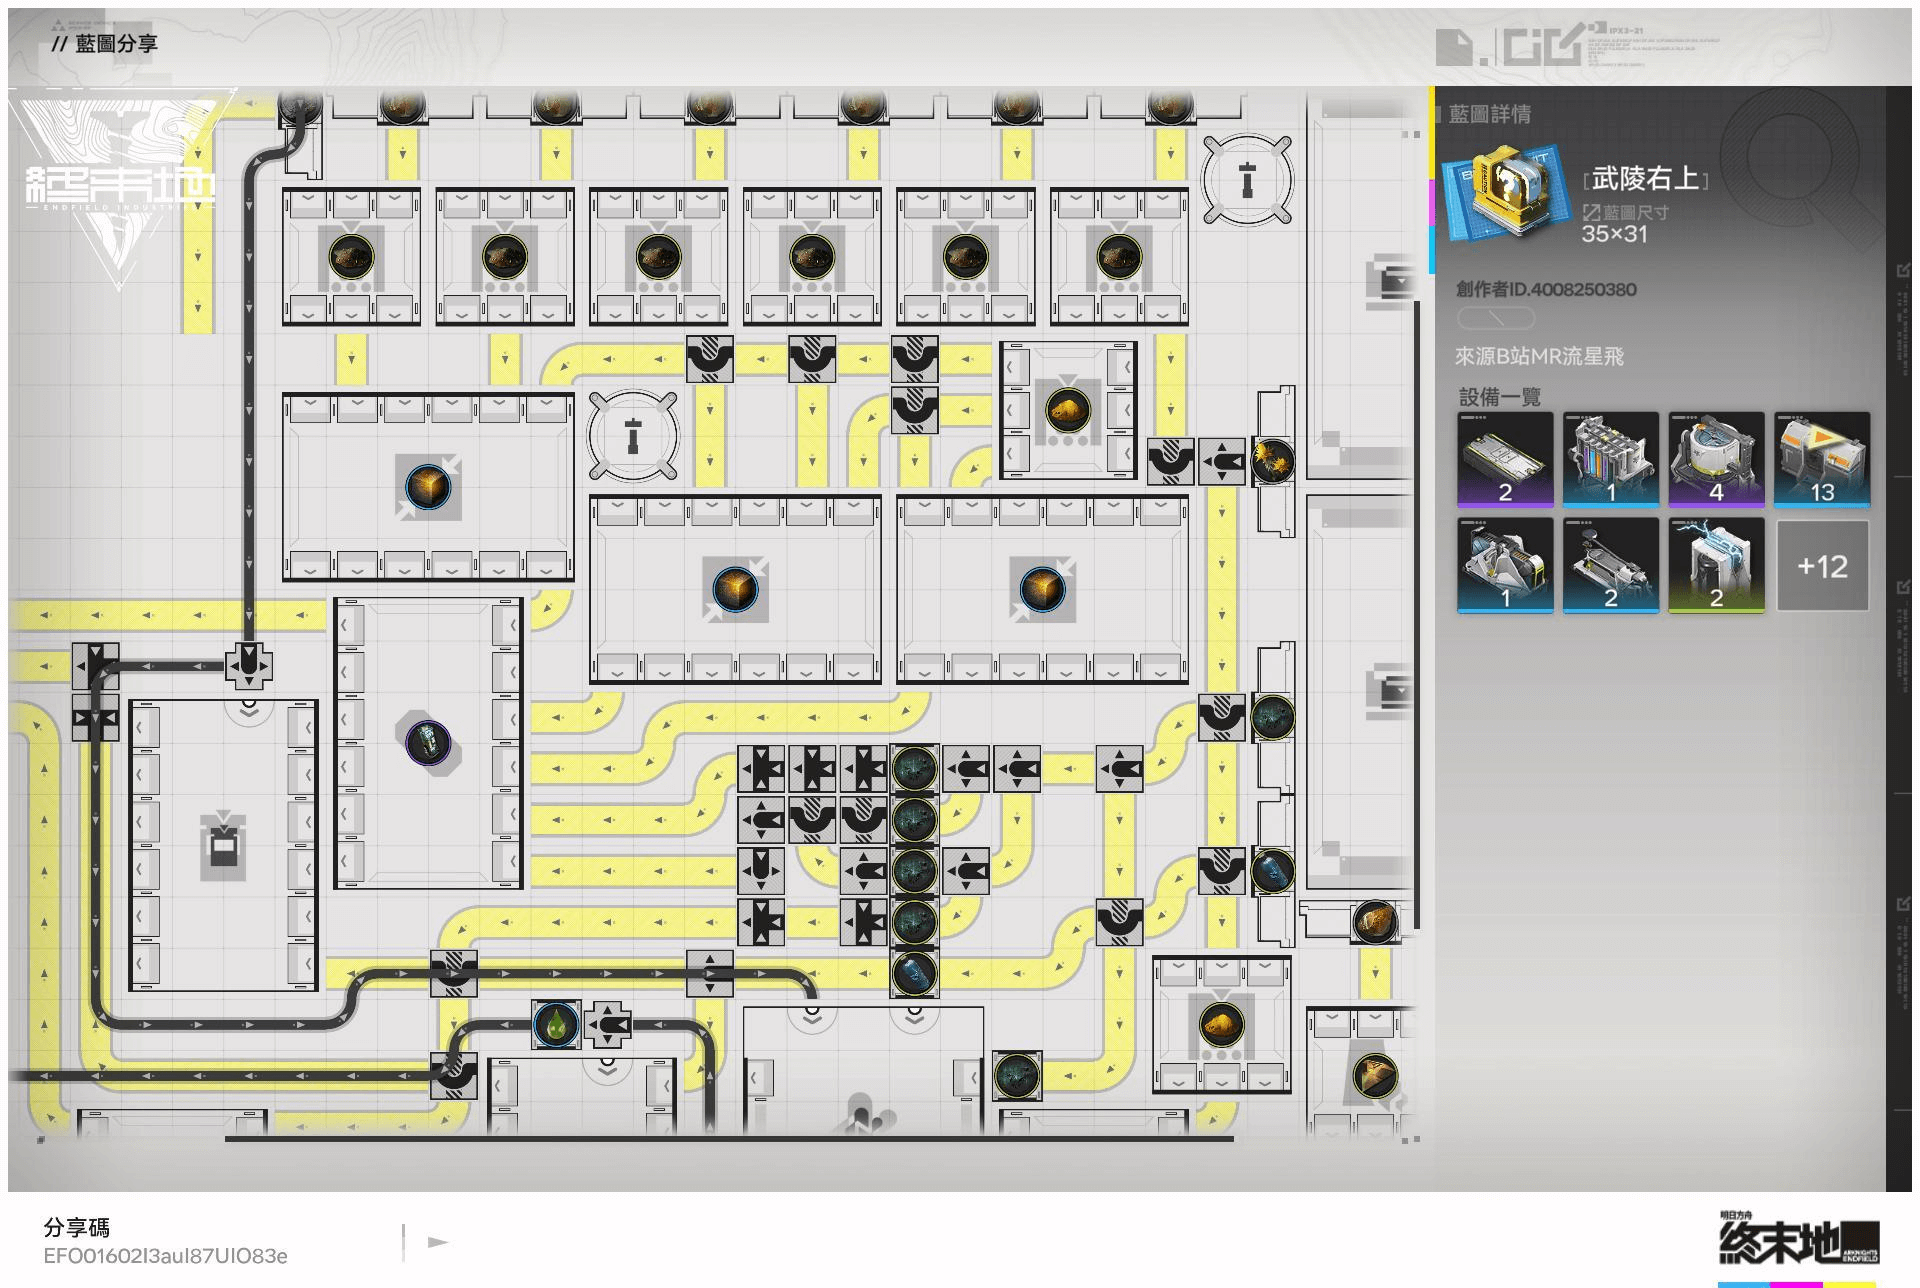The height and width of the screenshot is (1288, 1920).
Task: Select the equipment tile showing count 4
Action: [x=1715, y=460]
